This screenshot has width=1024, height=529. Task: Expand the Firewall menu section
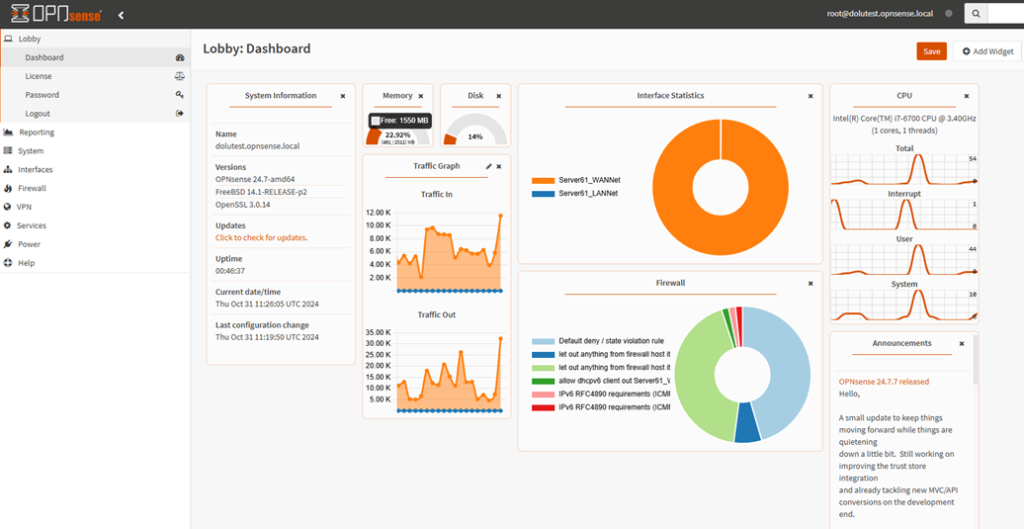[95, 188]
